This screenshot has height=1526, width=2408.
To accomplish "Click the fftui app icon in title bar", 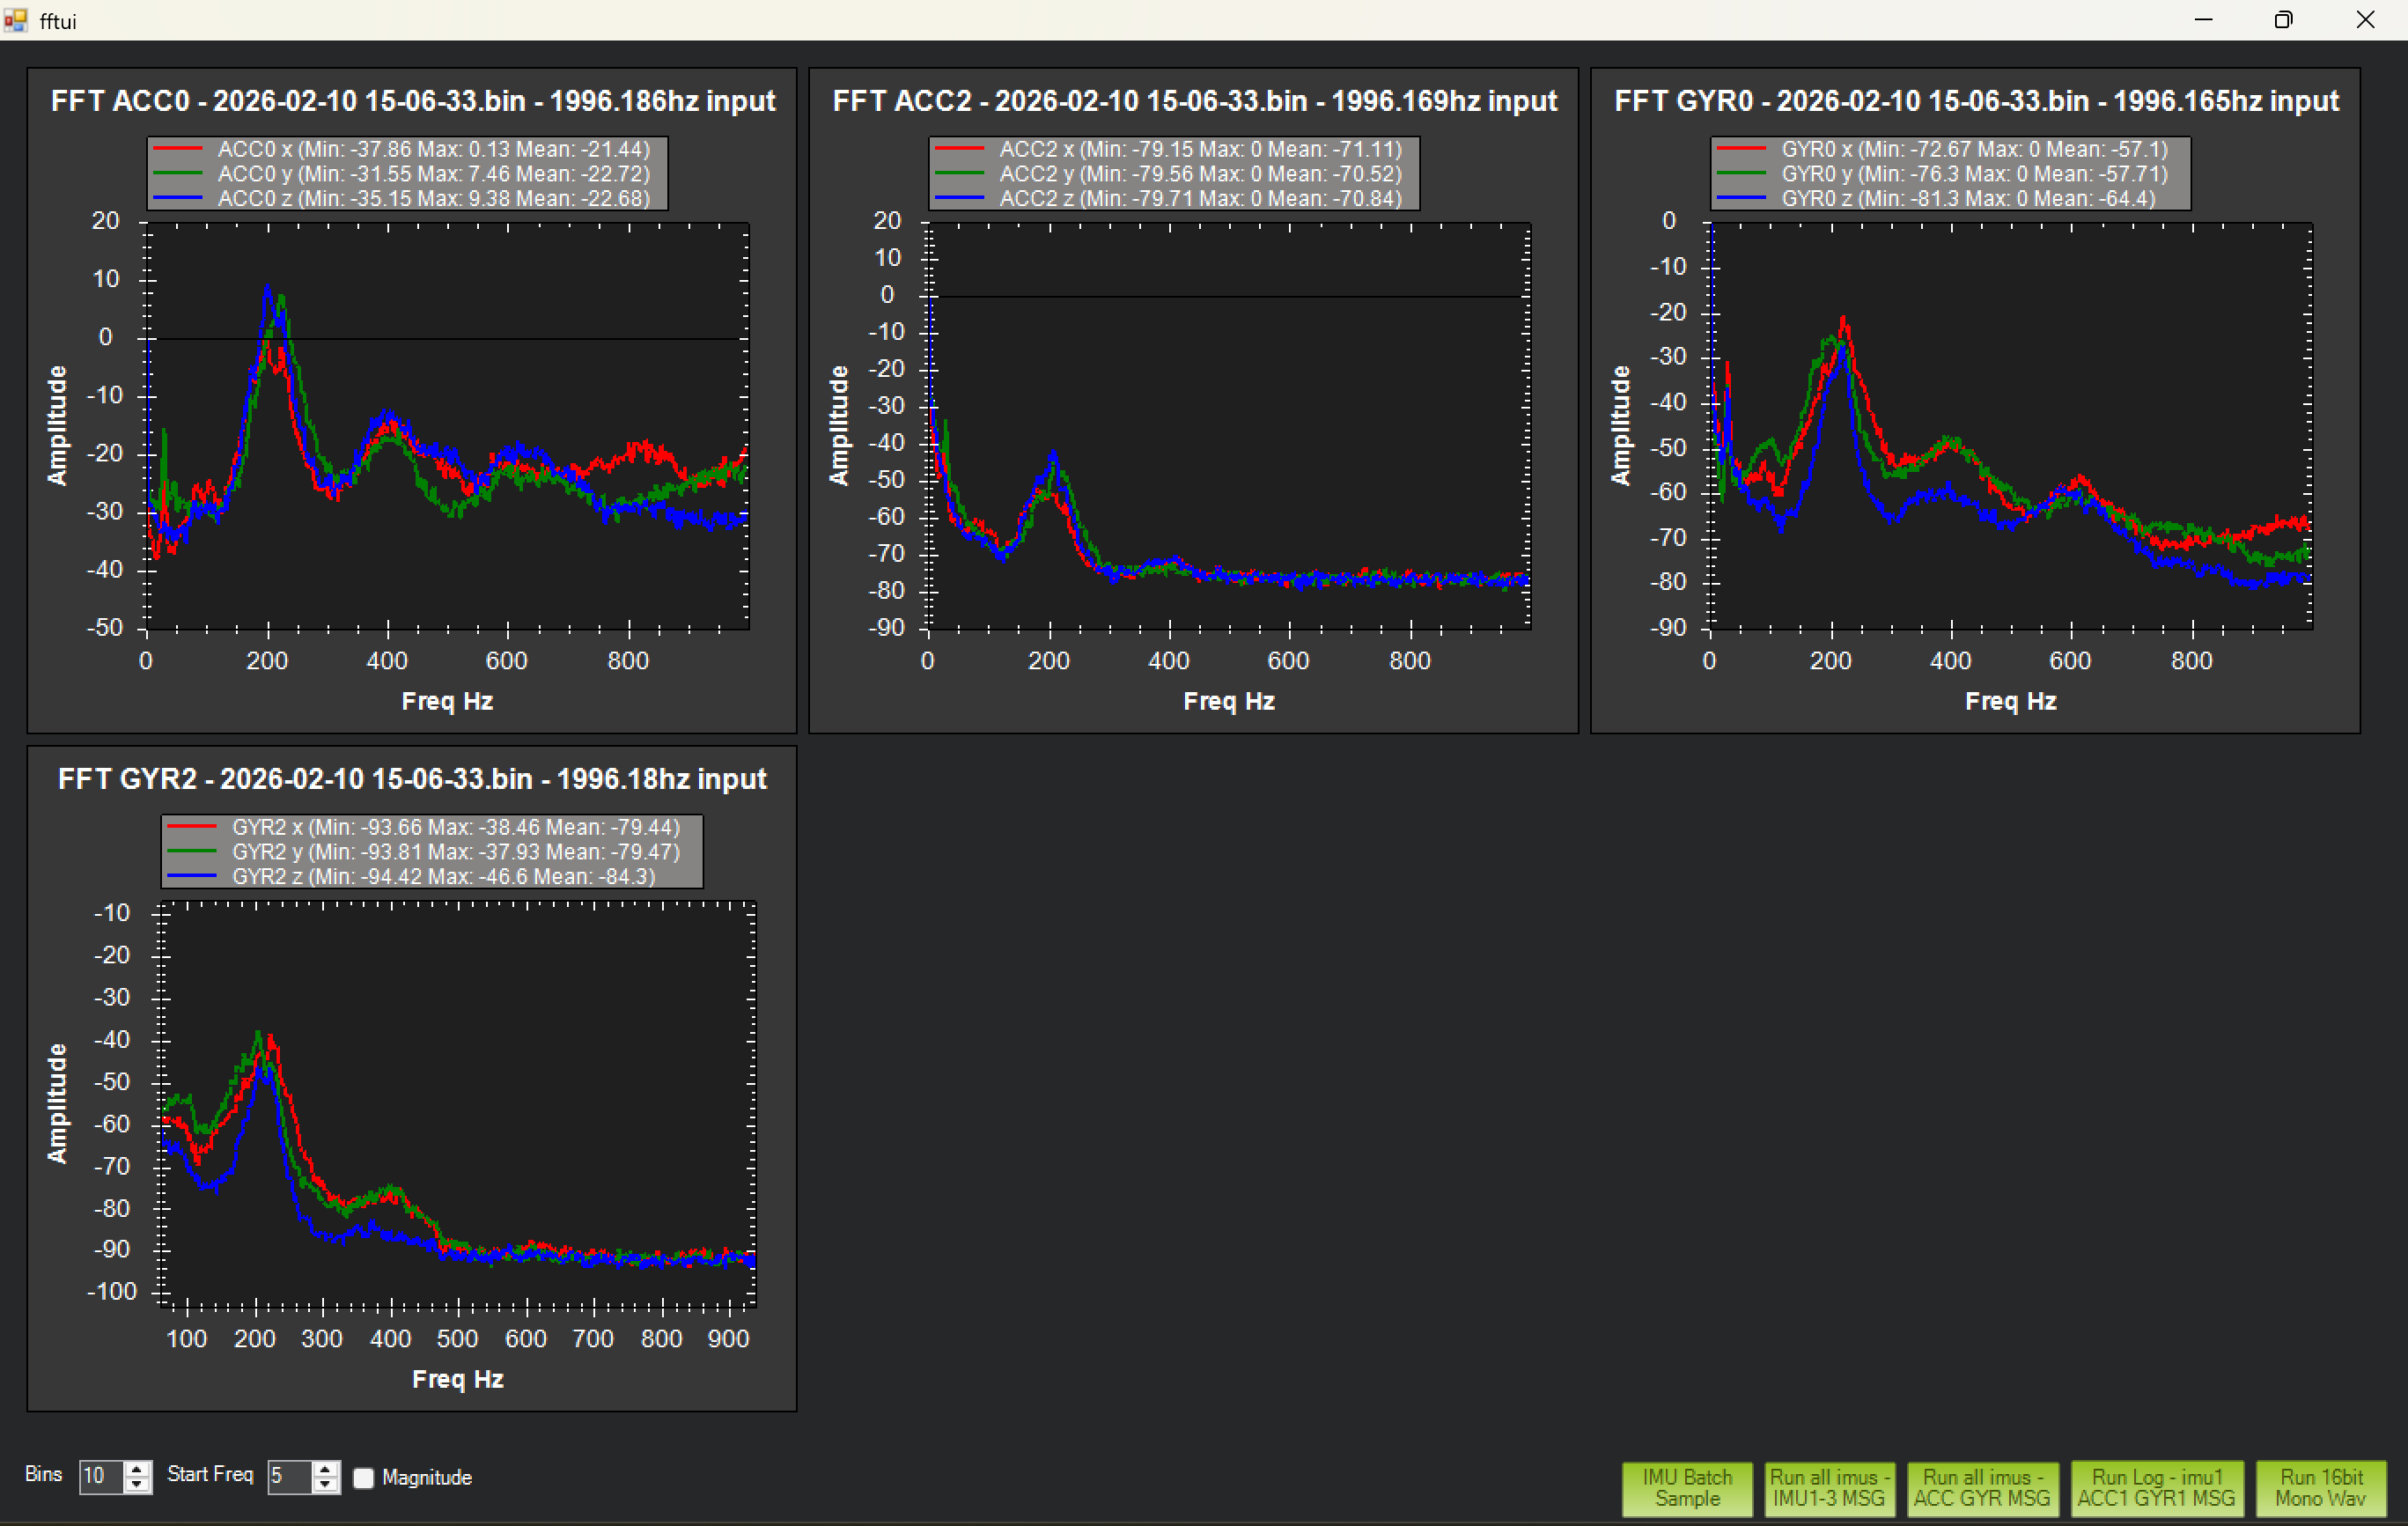I will click(x=15, y=20).
